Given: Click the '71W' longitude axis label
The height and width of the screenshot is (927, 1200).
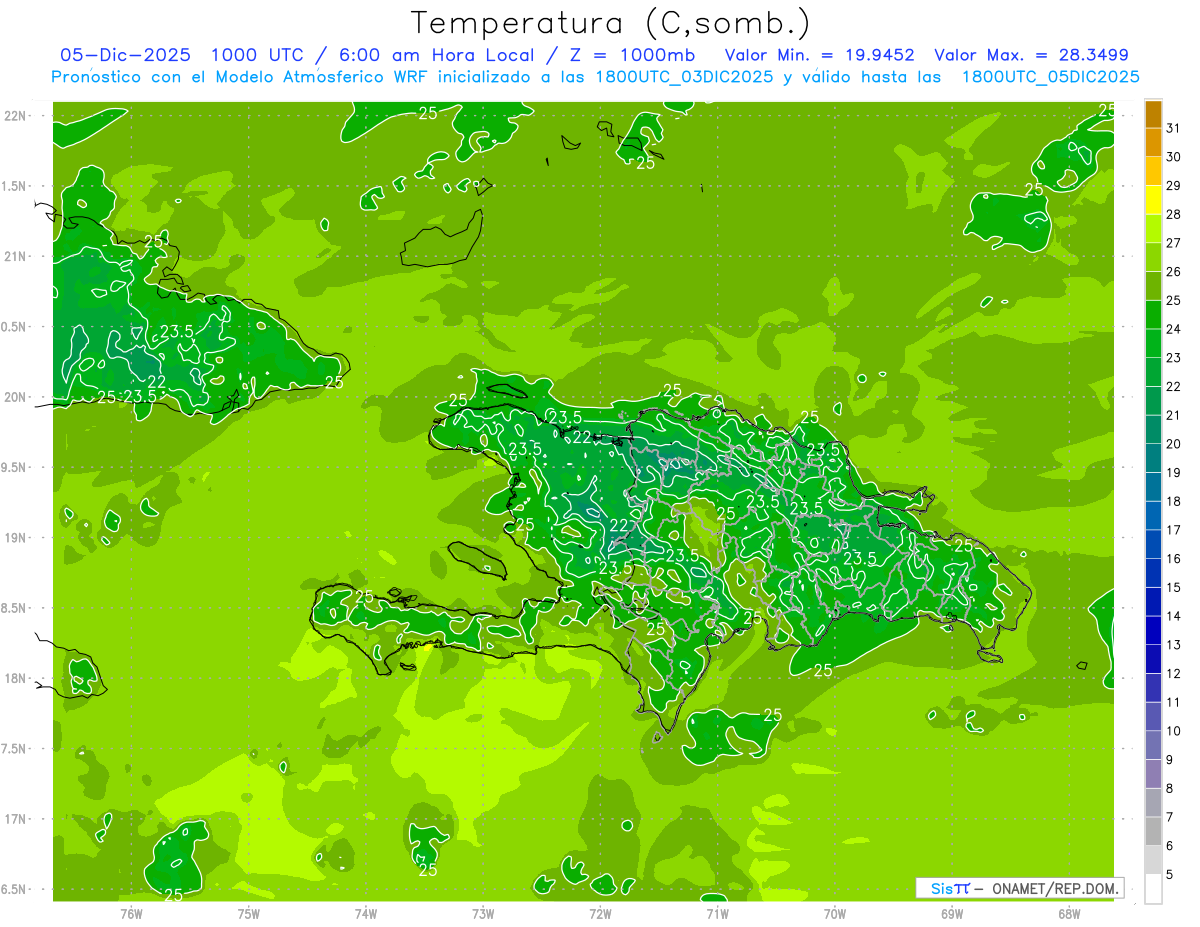Looking at the screenshot, I should click(717, 914).
